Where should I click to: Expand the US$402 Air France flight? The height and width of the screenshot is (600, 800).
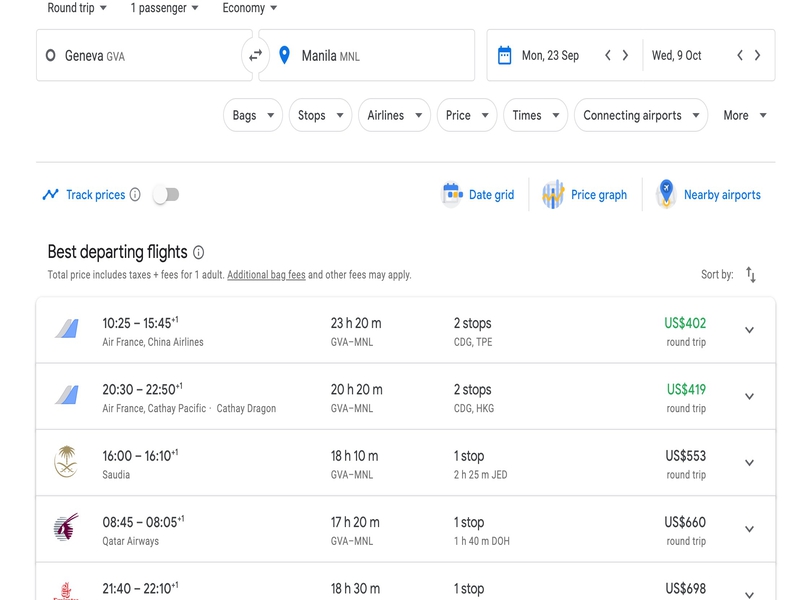click(749, 330)
